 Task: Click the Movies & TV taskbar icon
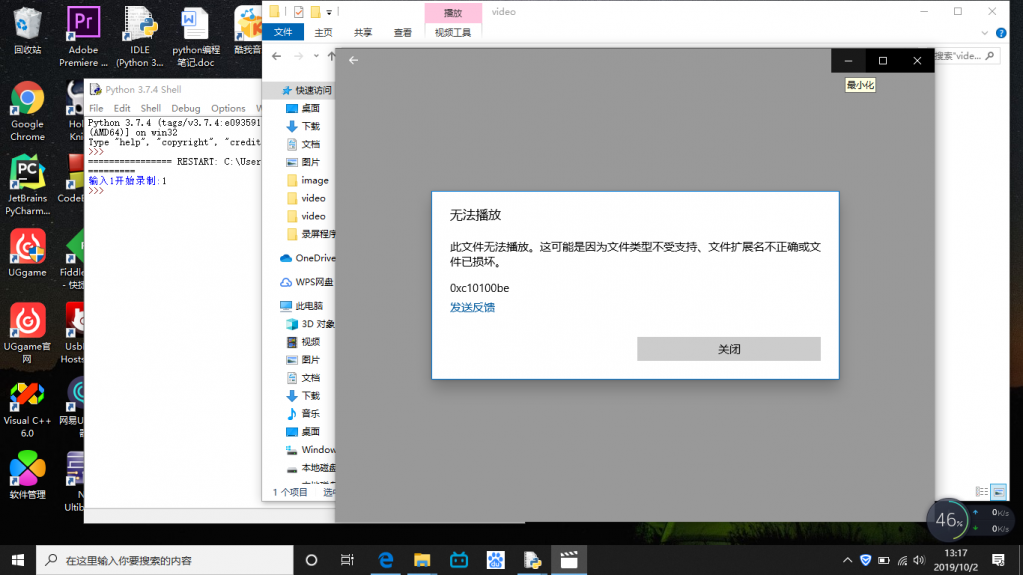click(x=569, y=560)
